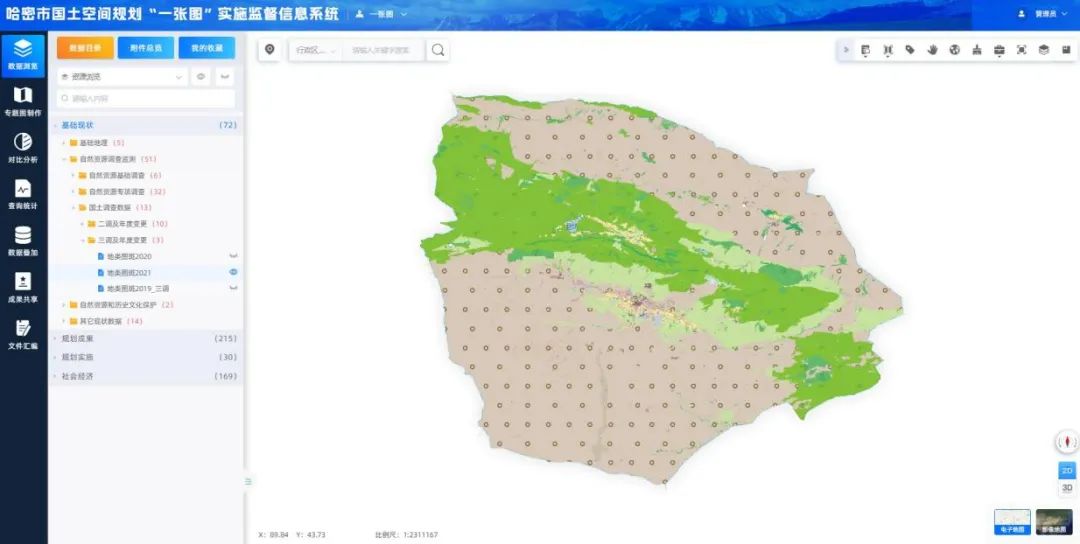Focus the catalog filter input field
Image resolution: width=1080 pixels, height=544 pixels.
[146, 98]
